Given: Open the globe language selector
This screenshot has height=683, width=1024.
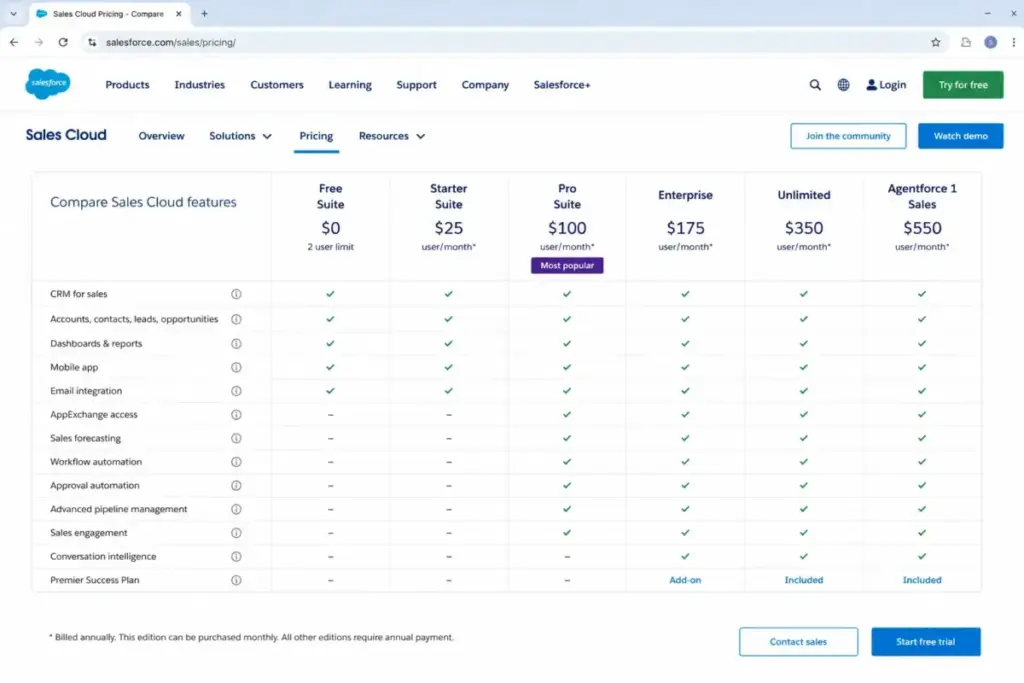Looking at the screenshot, I should coord(844,85).
